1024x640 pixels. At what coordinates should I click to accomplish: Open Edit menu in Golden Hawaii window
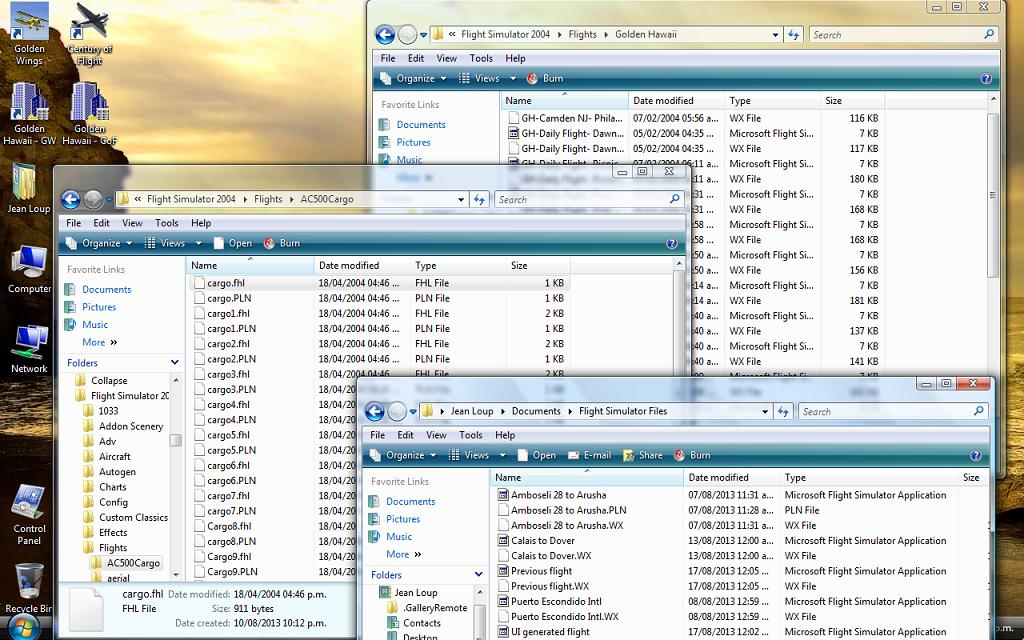click(416, 58)
